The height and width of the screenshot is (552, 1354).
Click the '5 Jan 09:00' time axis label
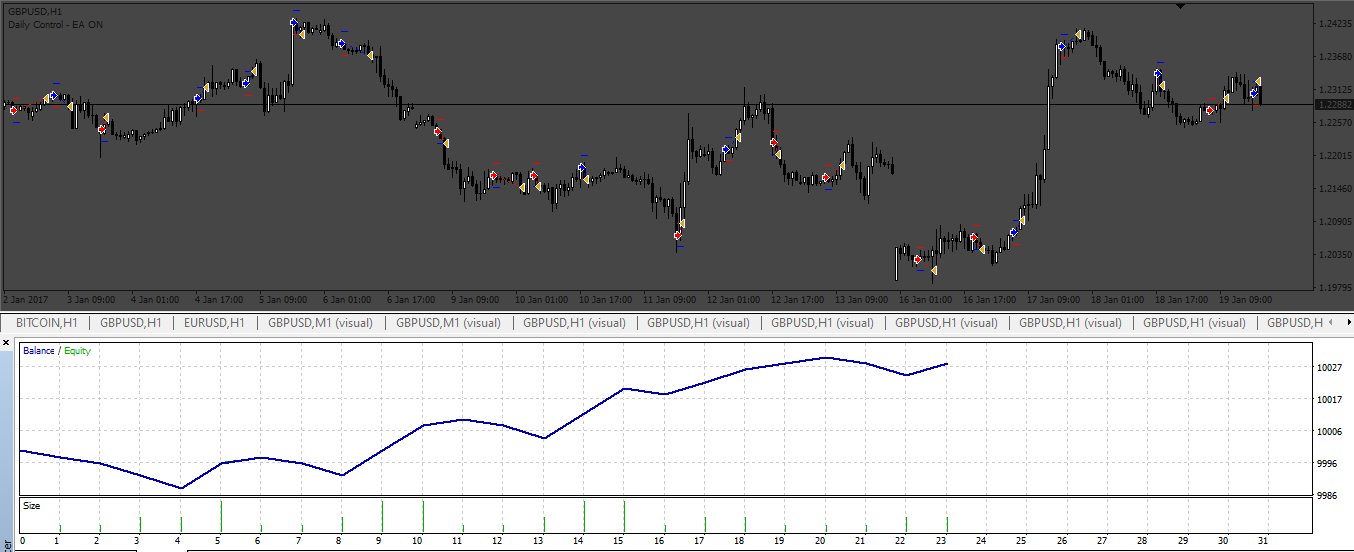pyautogui.click(x=283, y=299)
